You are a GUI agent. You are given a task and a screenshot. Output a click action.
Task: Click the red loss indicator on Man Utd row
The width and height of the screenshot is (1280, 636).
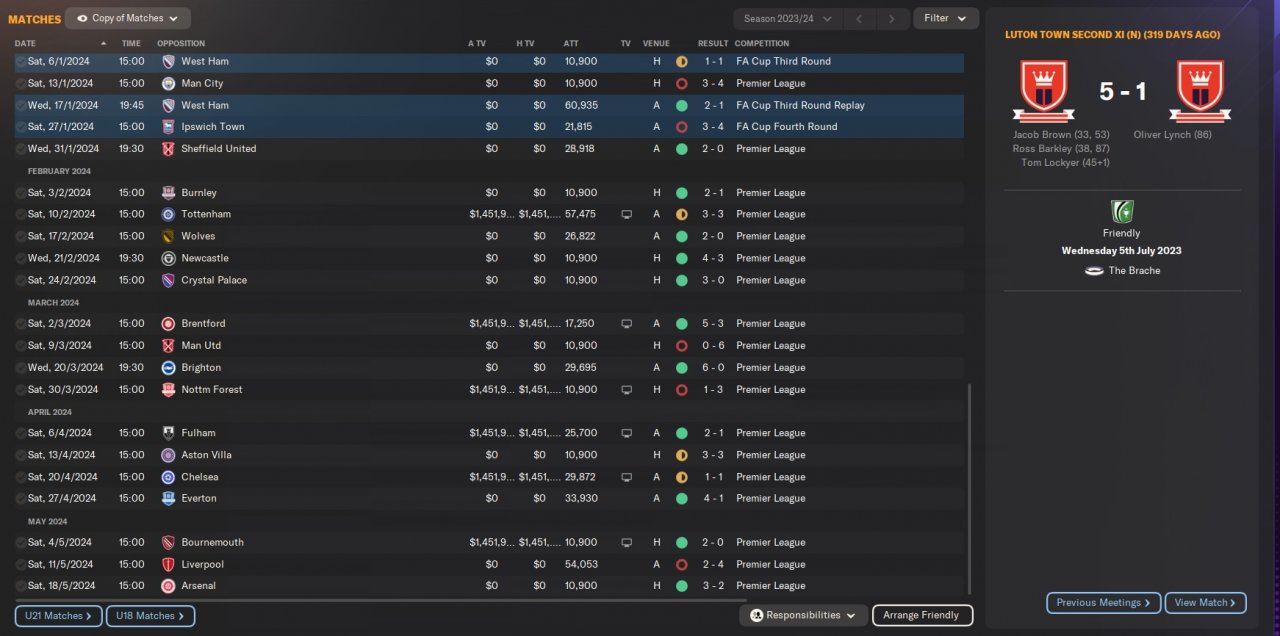682,346
